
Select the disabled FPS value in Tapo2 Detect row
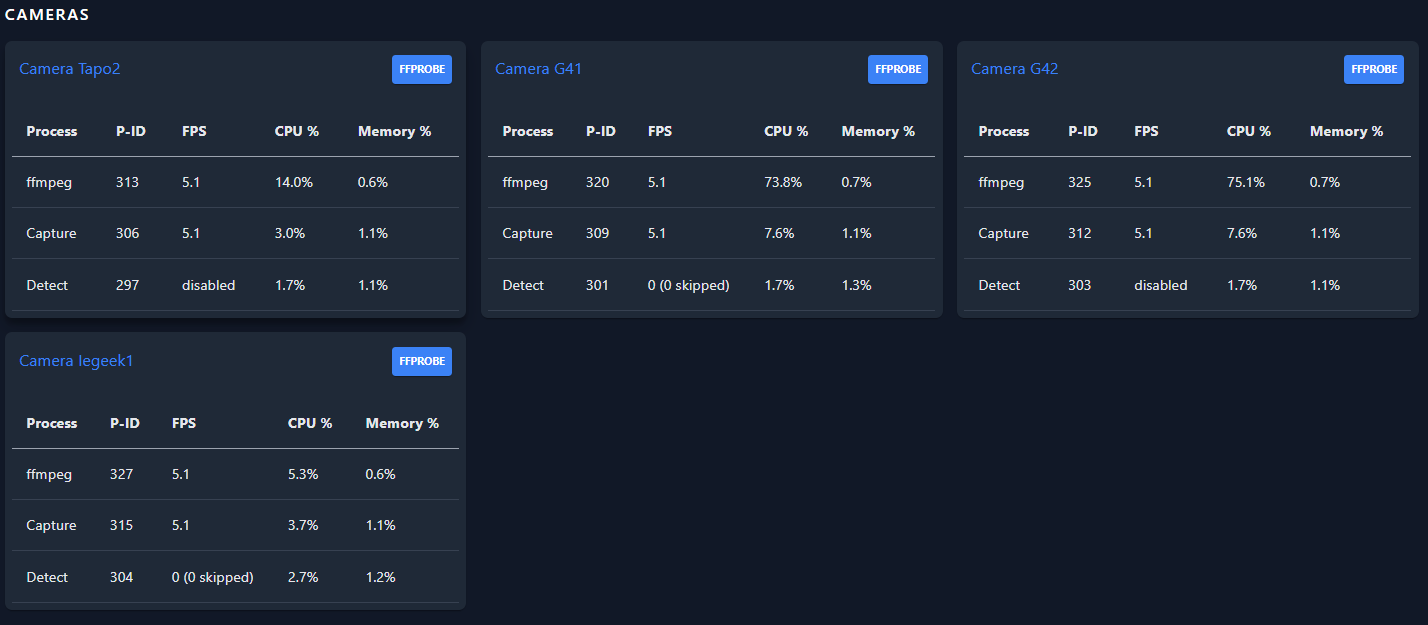click(209, 285)
